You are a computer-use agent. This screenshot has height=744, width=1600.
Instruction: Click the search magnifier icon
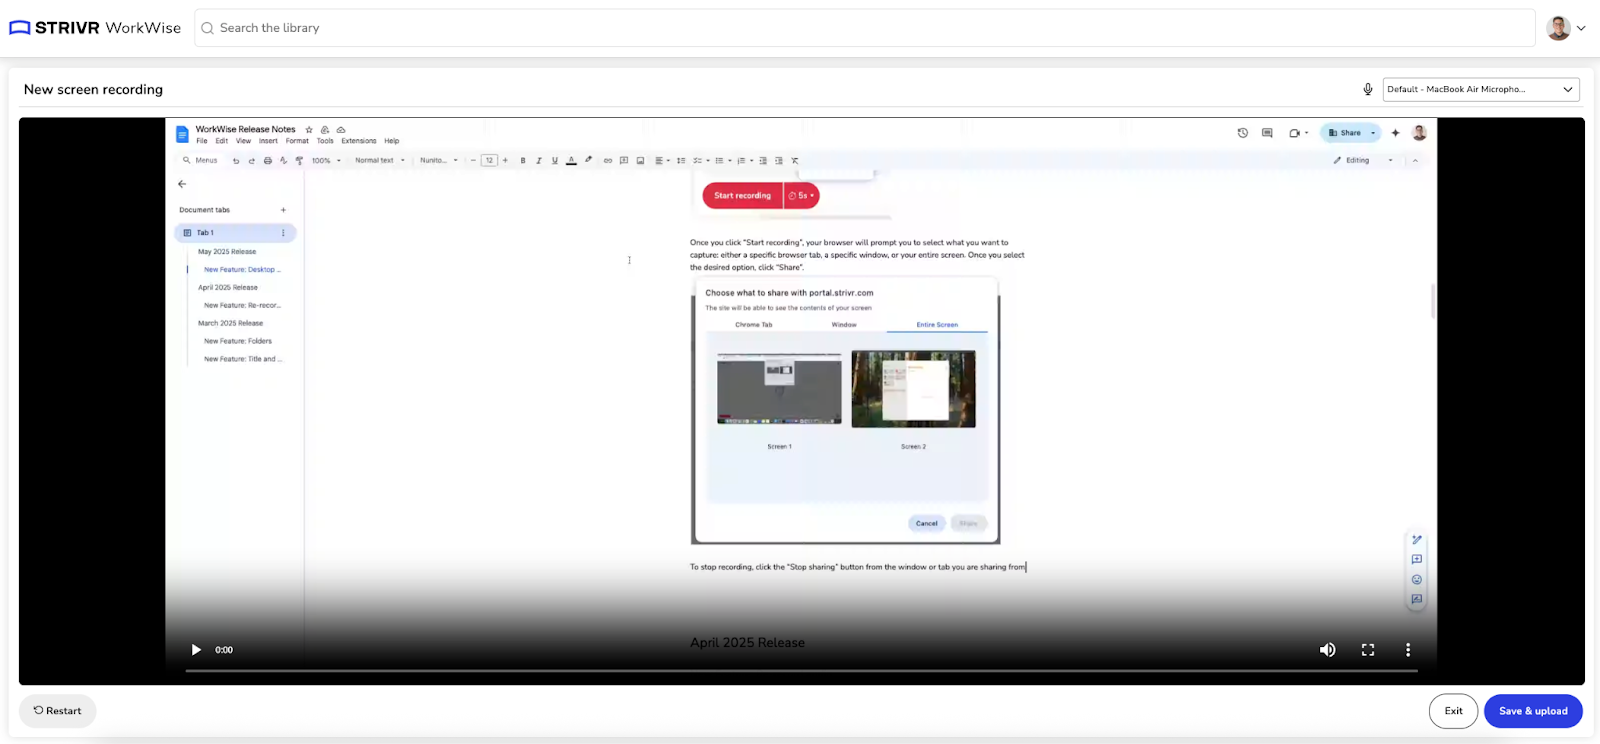(208, 28)
